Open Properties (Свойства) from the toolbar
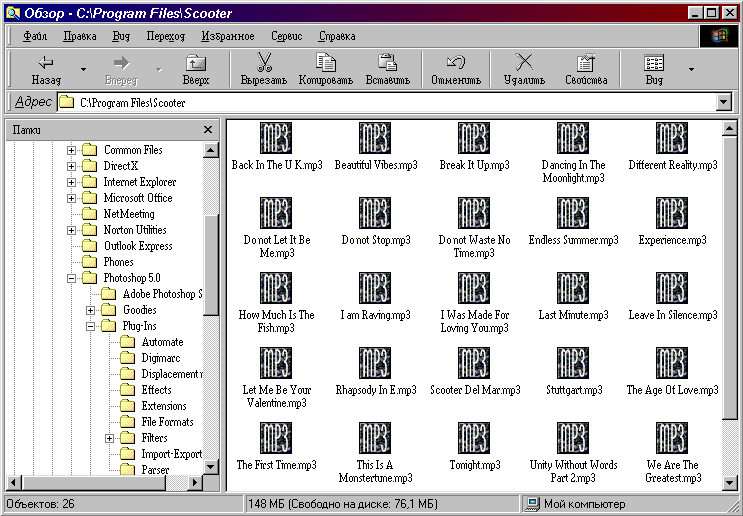Screen dimensions: 743x516 coord(586,63)
